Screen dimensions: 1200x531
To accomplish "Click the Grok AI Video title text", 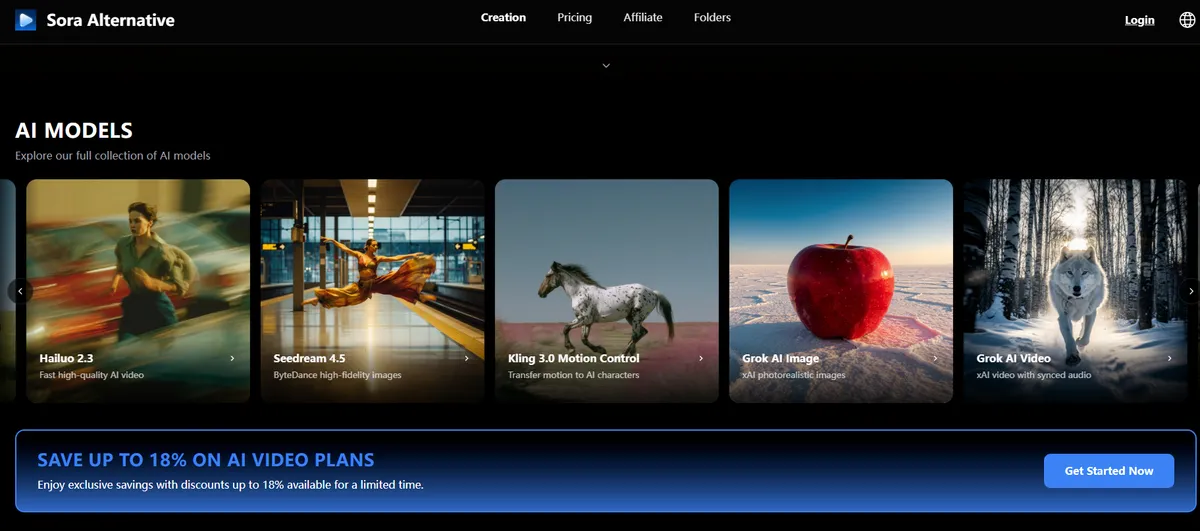I will point(1014,358).
